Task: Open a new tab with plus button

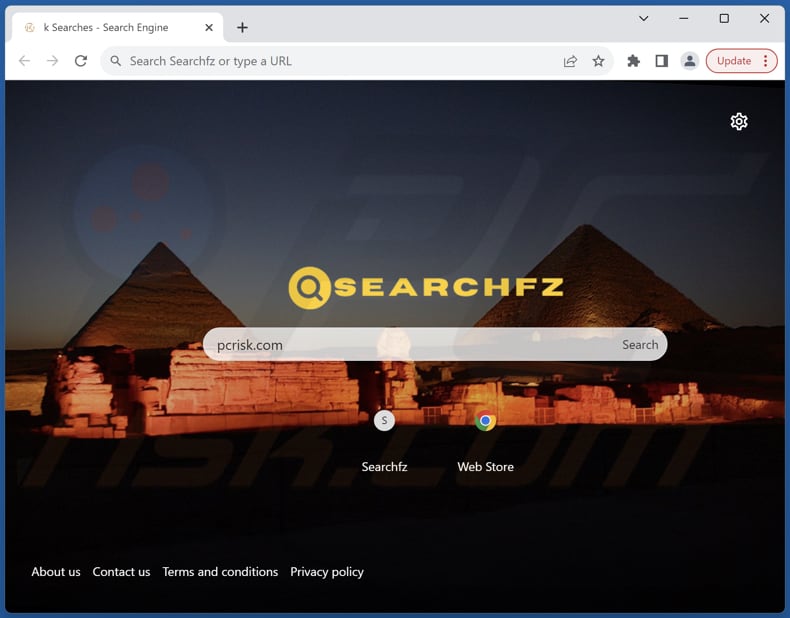Action: [242, 27]
